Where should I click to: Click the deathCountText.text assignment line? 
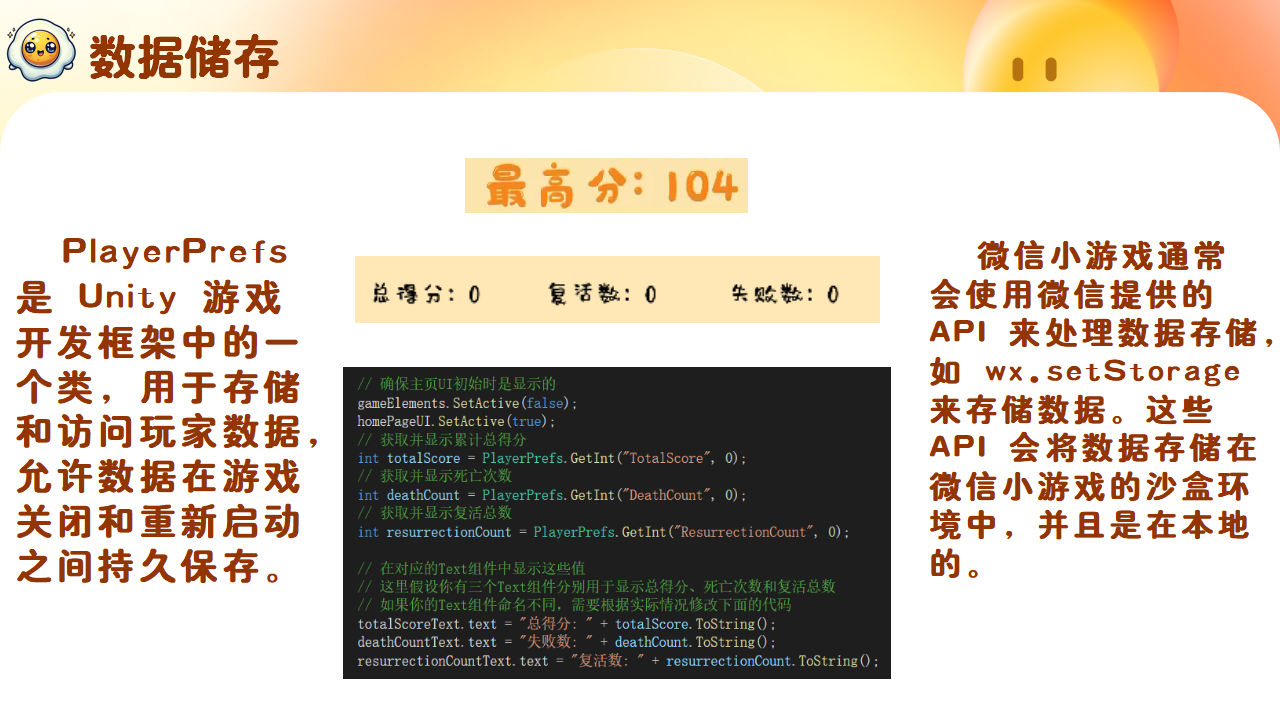566,642
